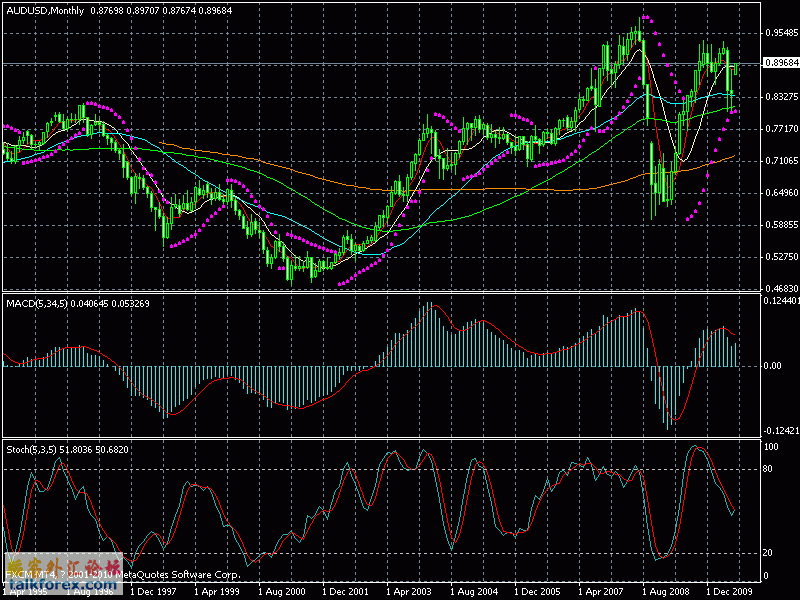Select the MACD(5,34,5) indicator label
The height and width of the screenshot is (600, 800).
[x=37, y=304]
